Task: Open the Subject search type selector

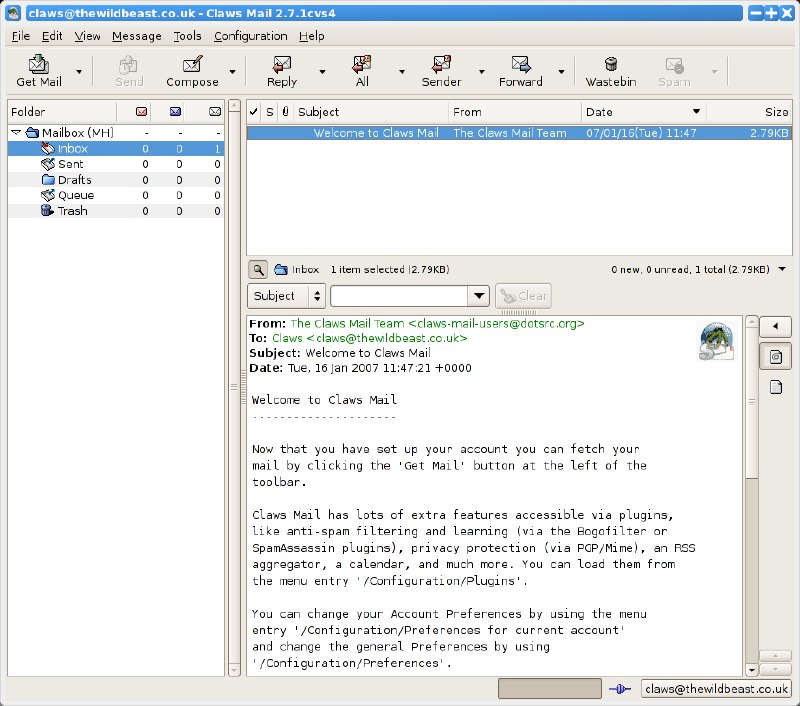Action: click(x=285, y=296)
